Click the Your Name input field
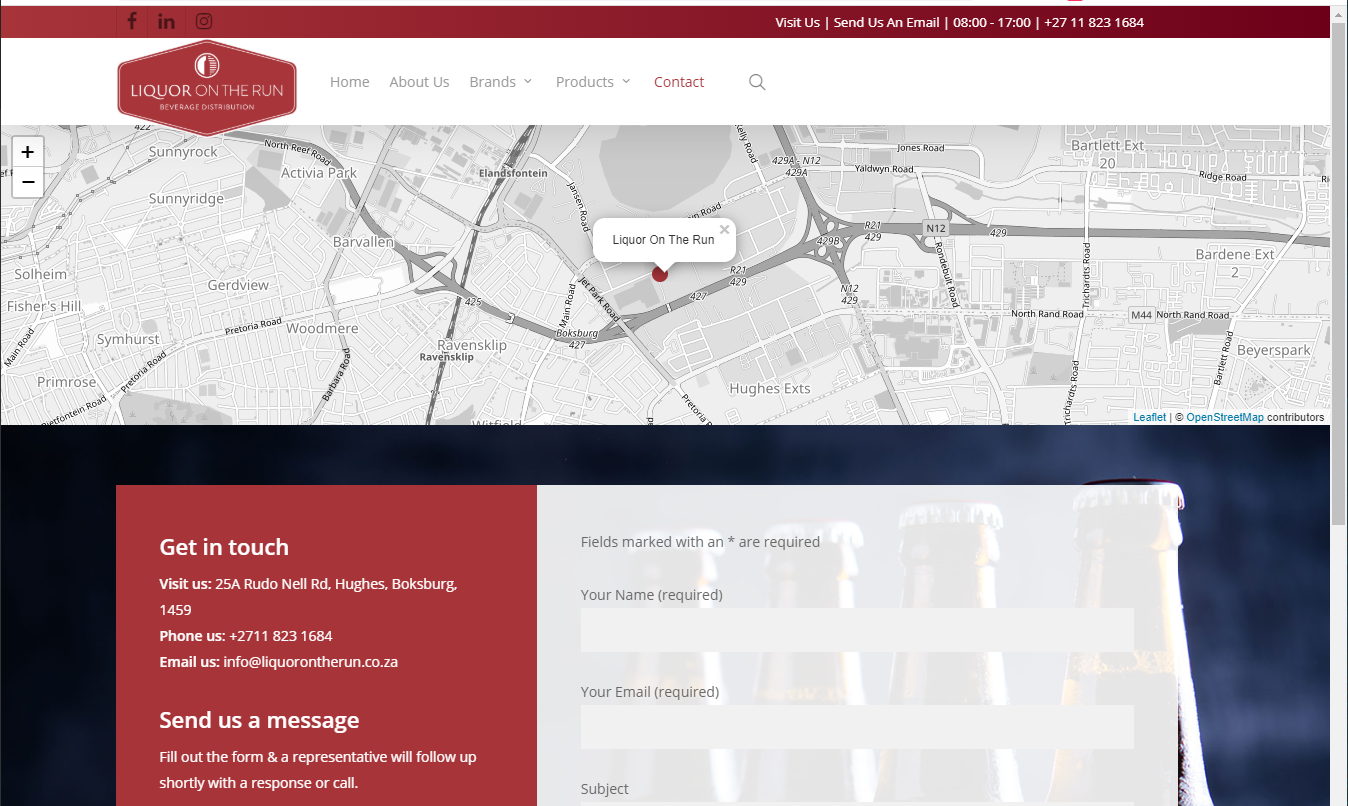Screen dimensions: 1348x806 (x=857, y=630)
